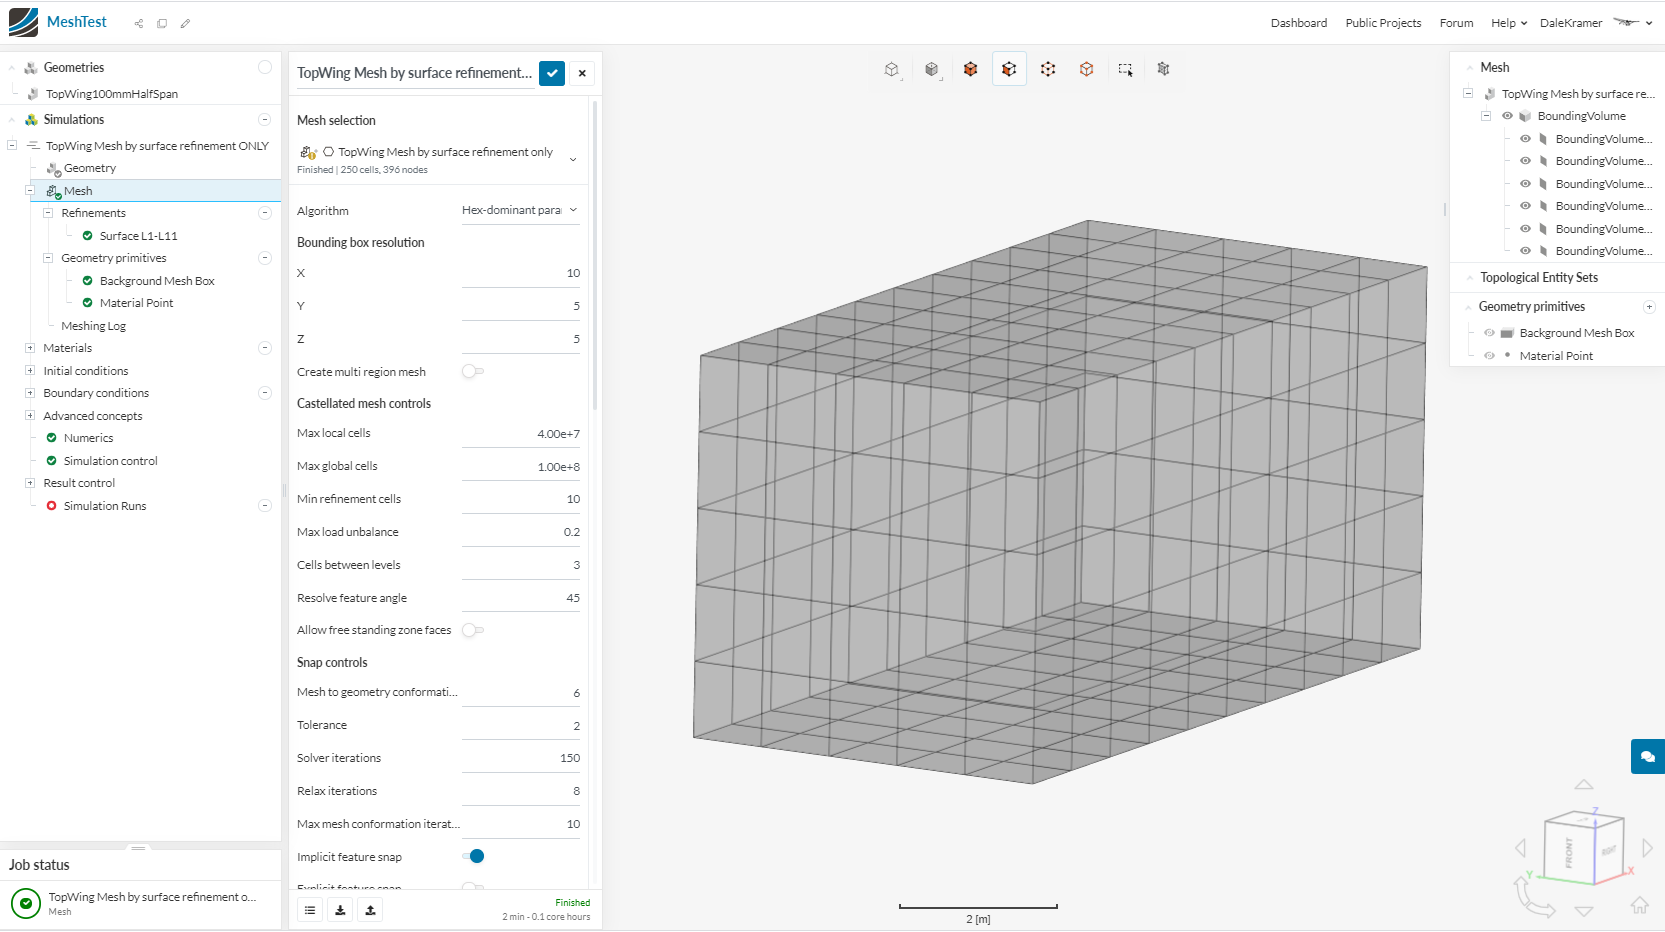This screenshot has width=1665, height=932.
Task: Expand the Materials tree node
Action: click(30, 348)
